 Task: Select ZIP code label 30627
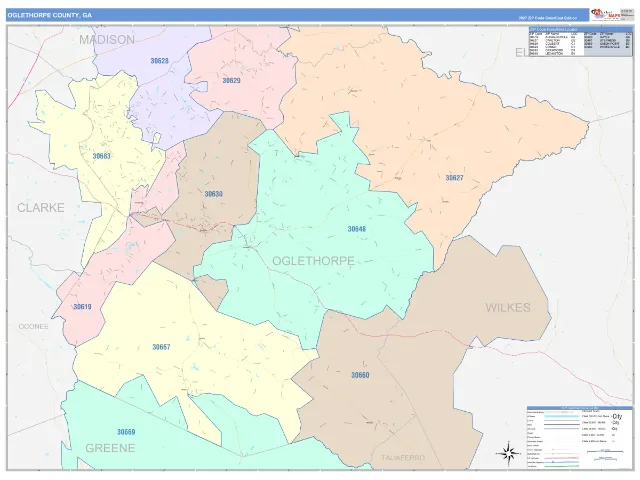(454, 178)
